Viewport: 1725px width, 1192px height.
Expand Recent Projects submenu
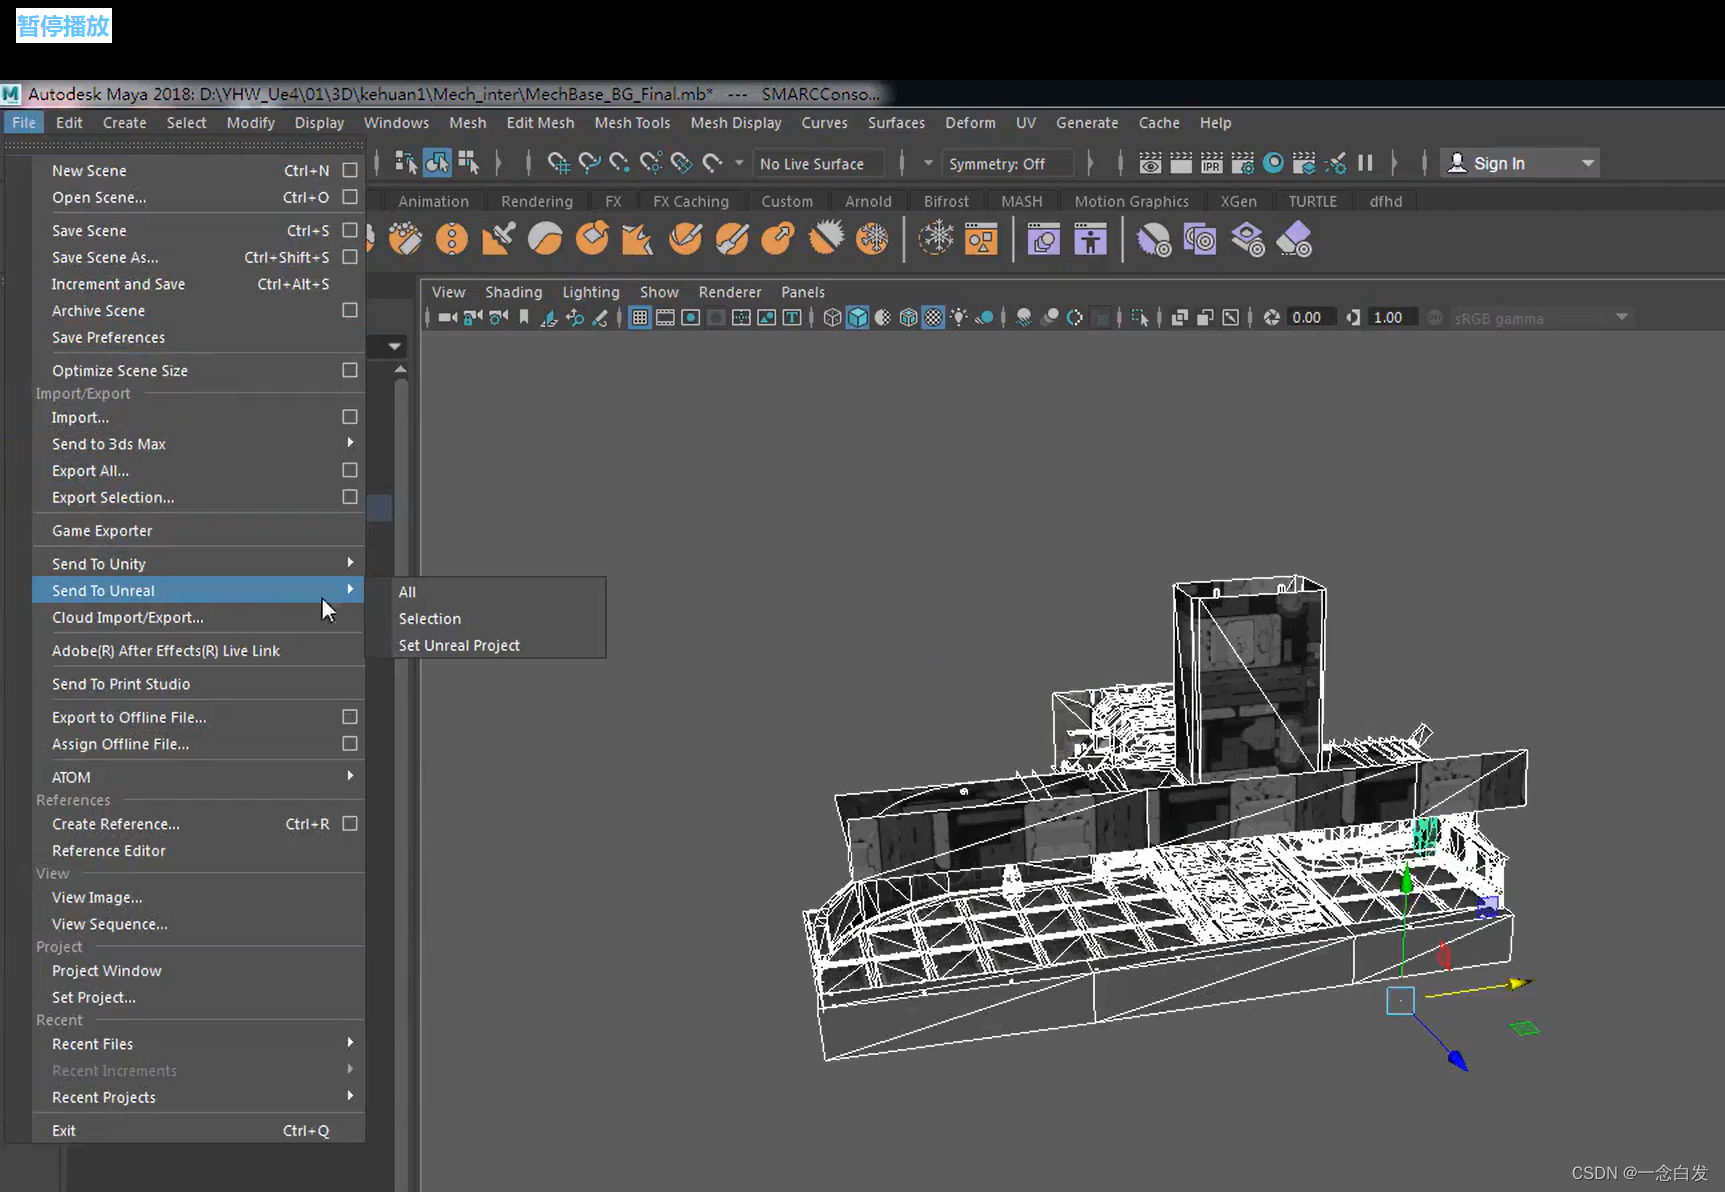(198, 1097)
